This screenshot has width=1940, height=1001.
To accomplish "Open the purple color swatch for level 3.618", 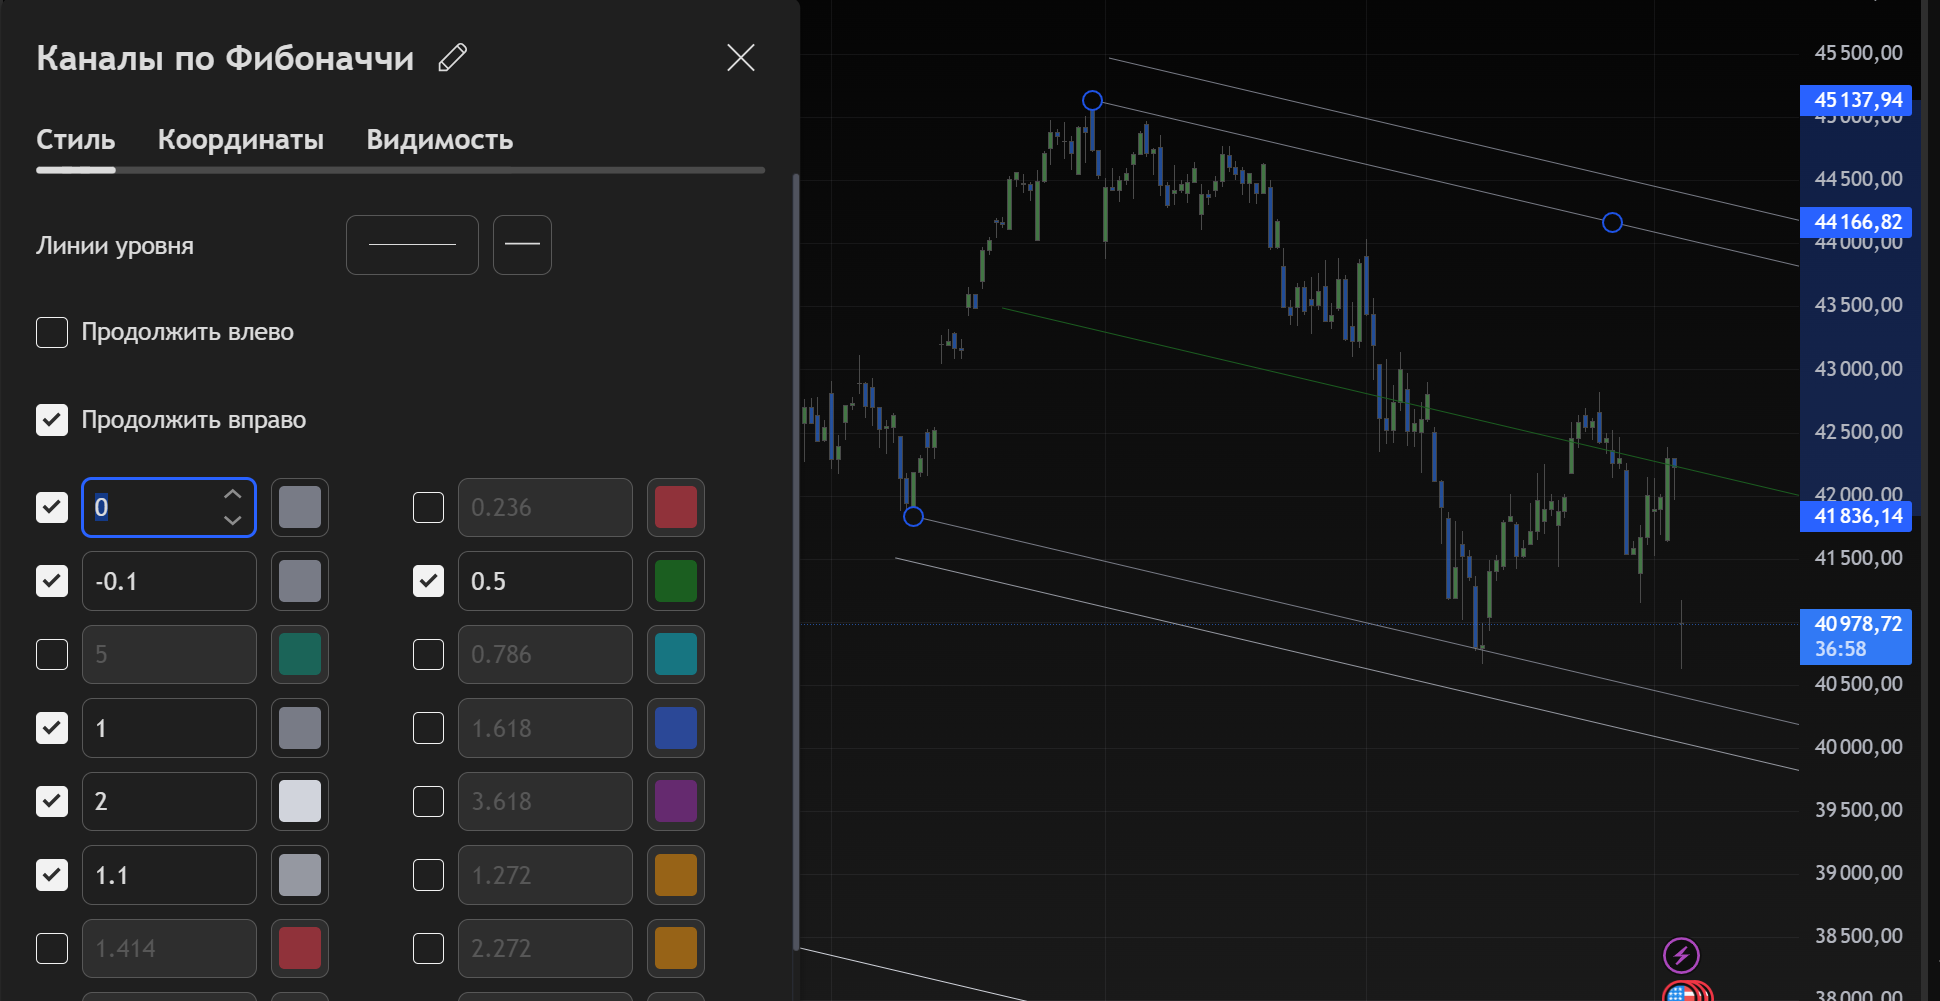I will click(x=675, y=801).
